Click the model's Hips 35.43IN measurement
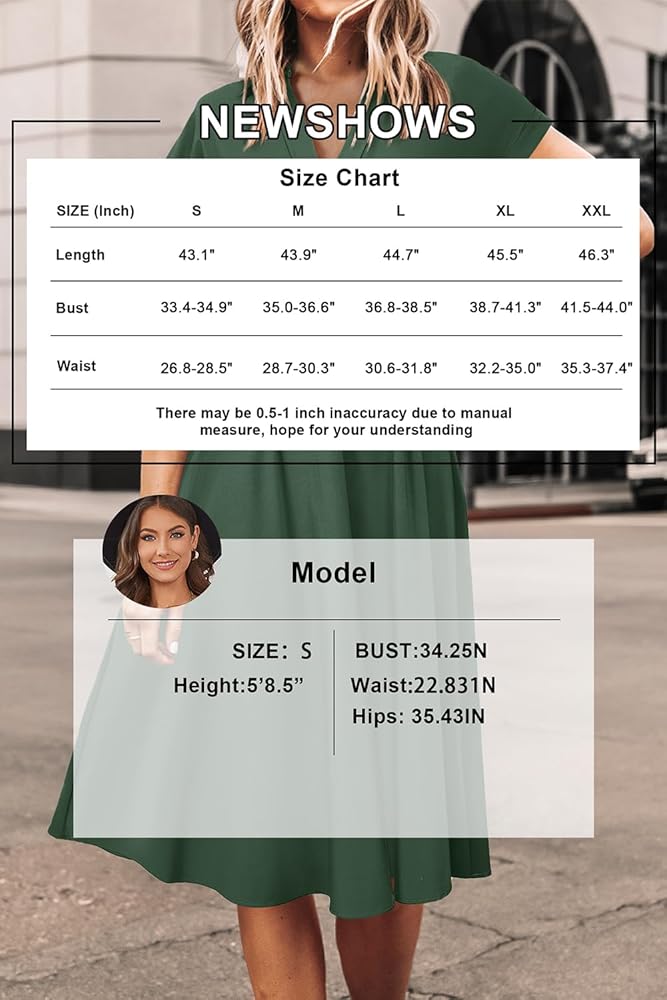The image size is (667, 1000). pos(418,717)
